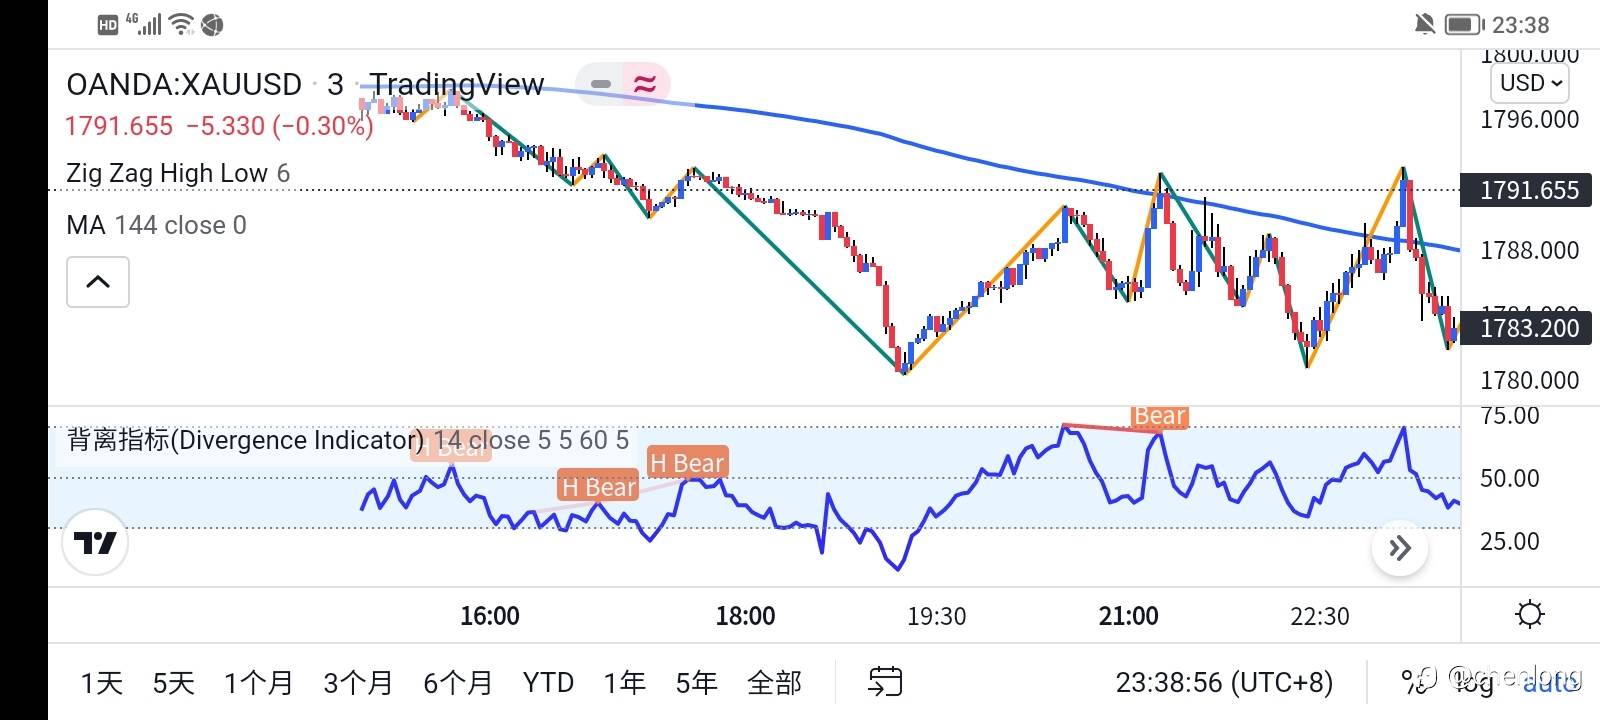Image resolution: width=1600 pixels, height=720 pixels.
Task: Open the timezone menu showing UTC+8
Action: 1224,682
